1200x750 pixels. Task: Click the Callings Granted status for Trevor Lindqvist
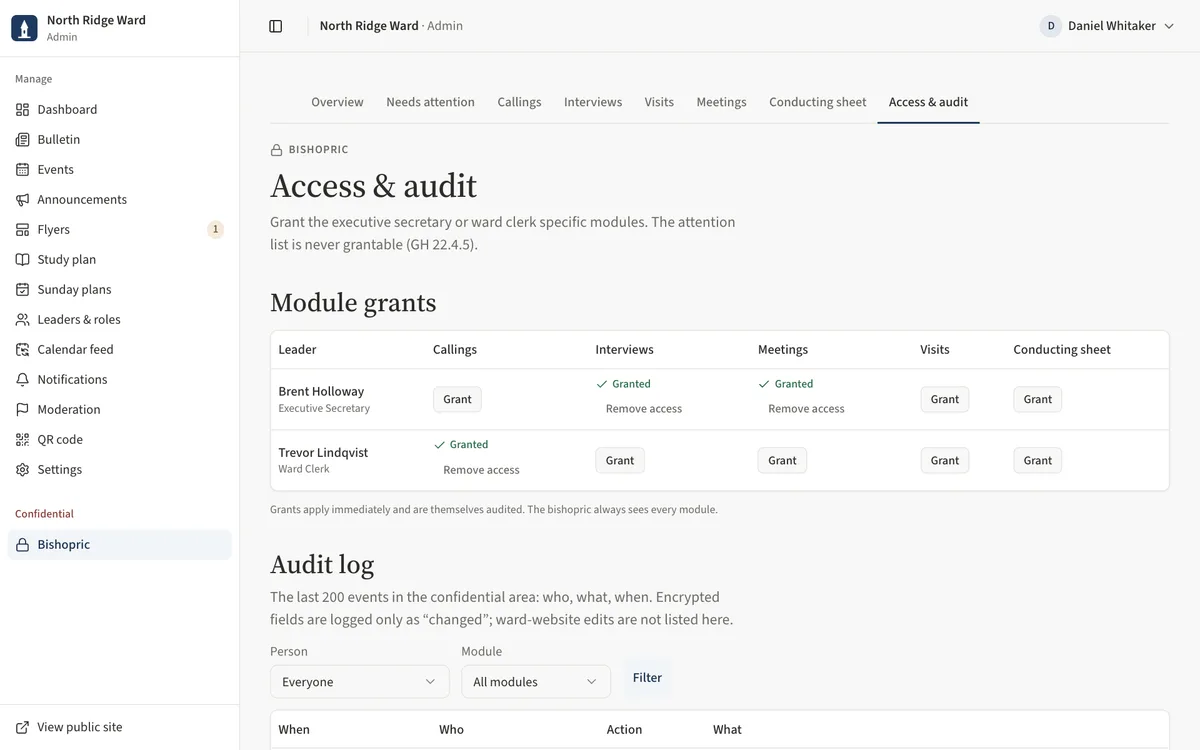[461, 445]
